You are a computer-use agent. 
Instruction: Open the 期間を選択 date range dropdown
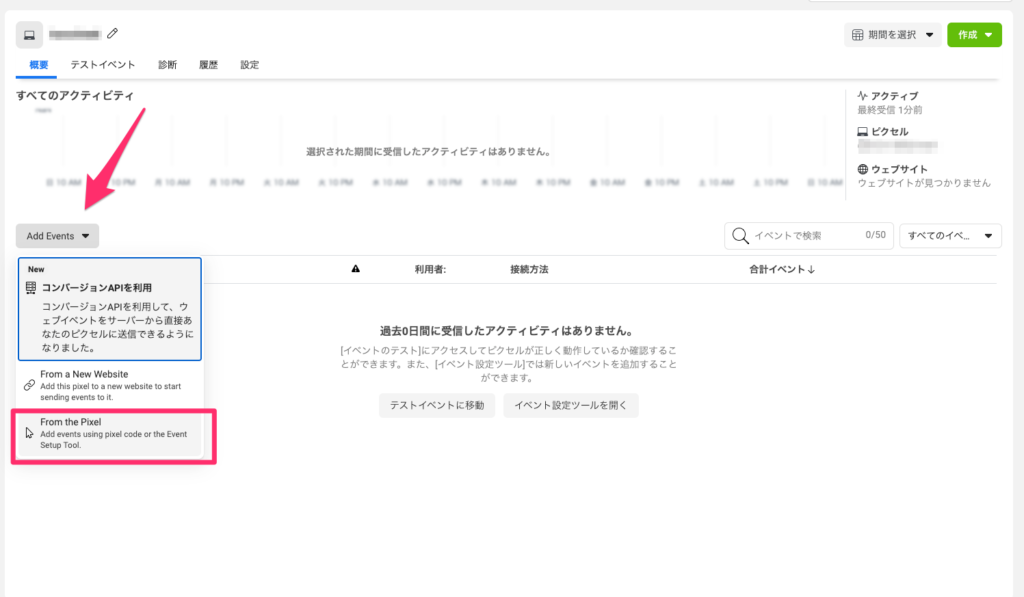(893, 35)
